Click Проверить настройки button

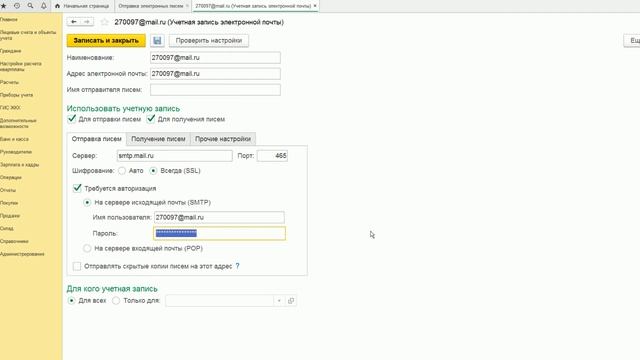pyautogui.click(x=209, y=40)
